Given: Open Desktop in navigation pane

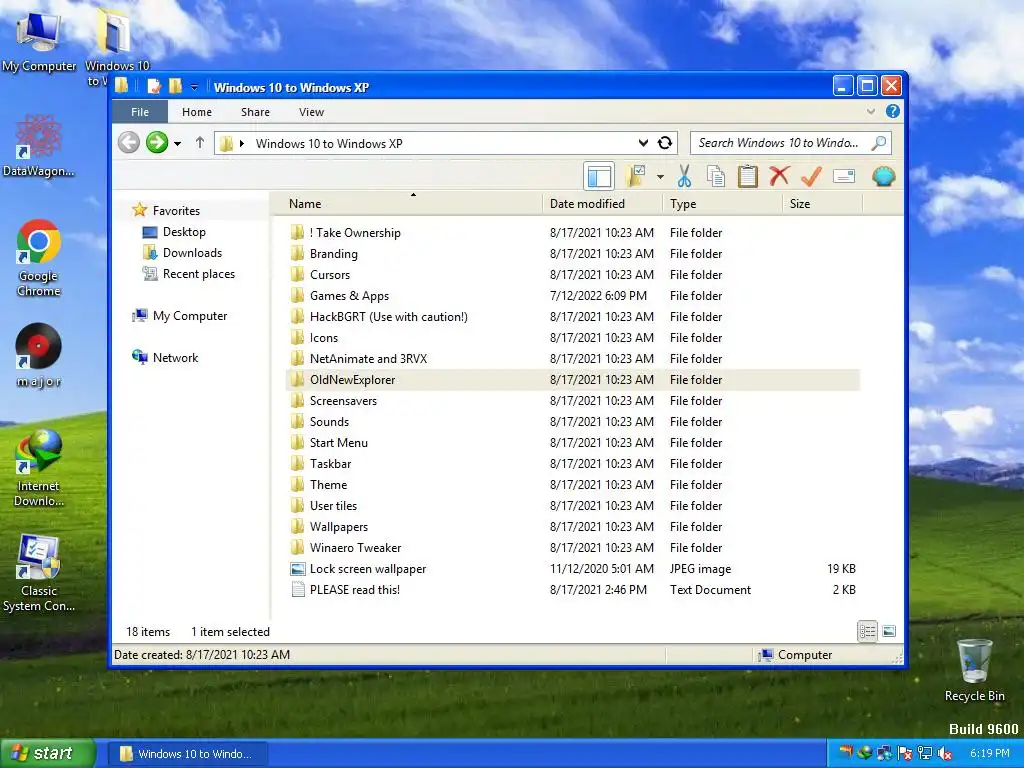Looking at the screenshot, I should tap(184, 232).
